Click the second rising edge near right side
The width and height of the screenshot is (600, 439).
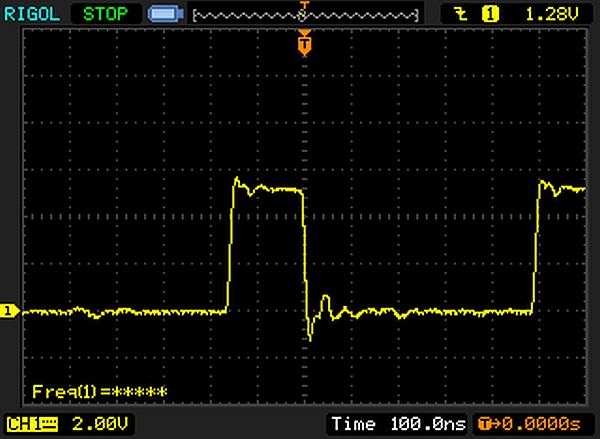click(536, 250)
